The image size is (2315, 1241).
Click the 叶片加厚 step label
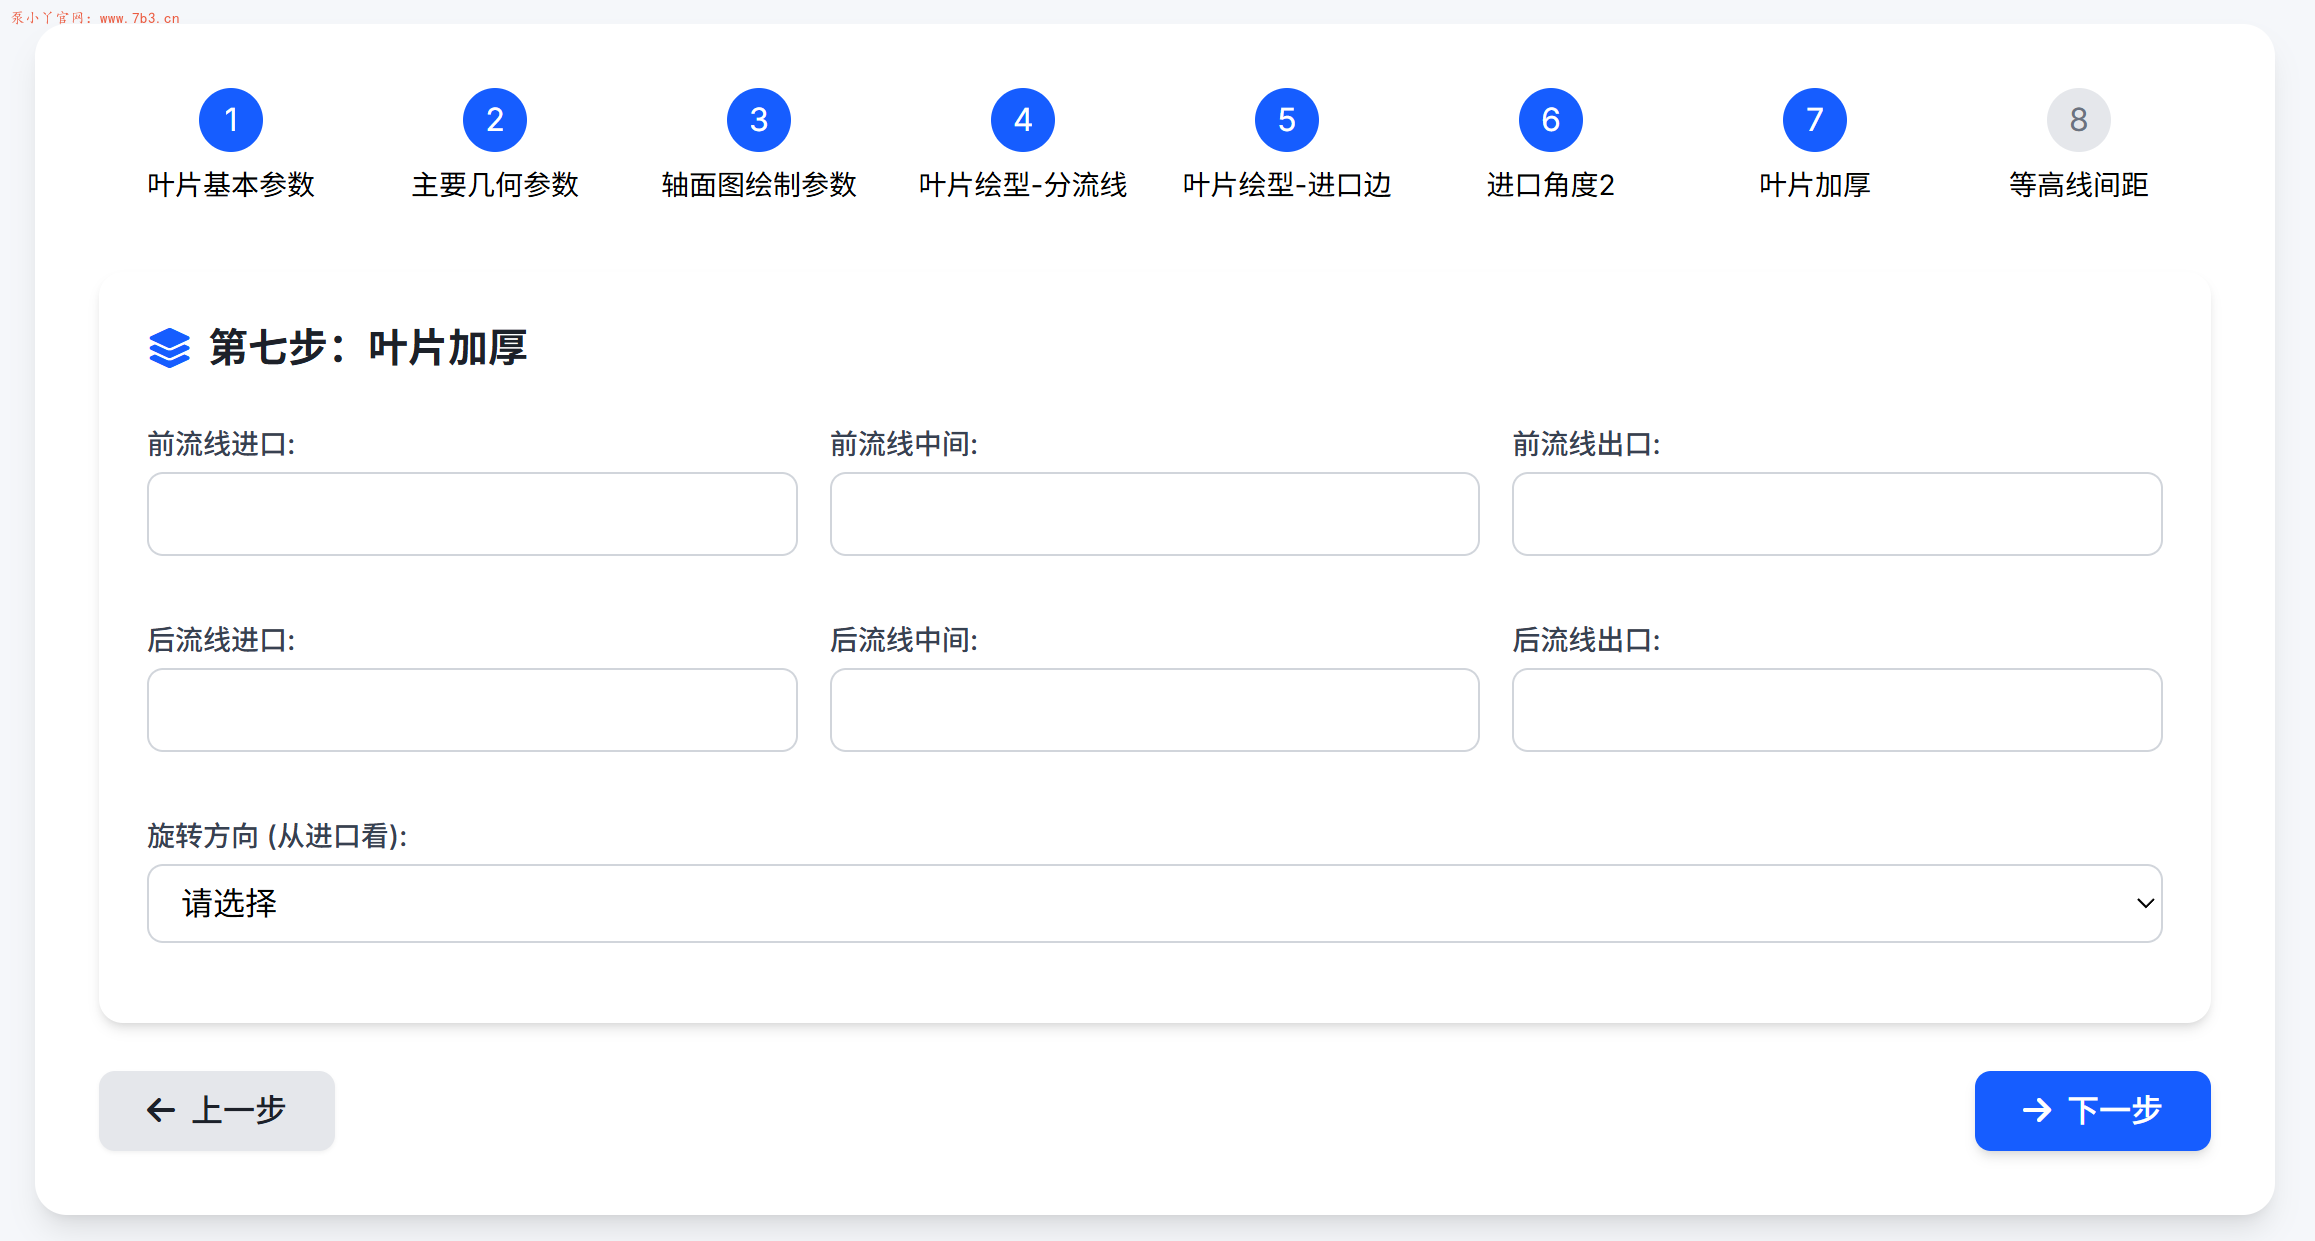[x=1815, y=185]
